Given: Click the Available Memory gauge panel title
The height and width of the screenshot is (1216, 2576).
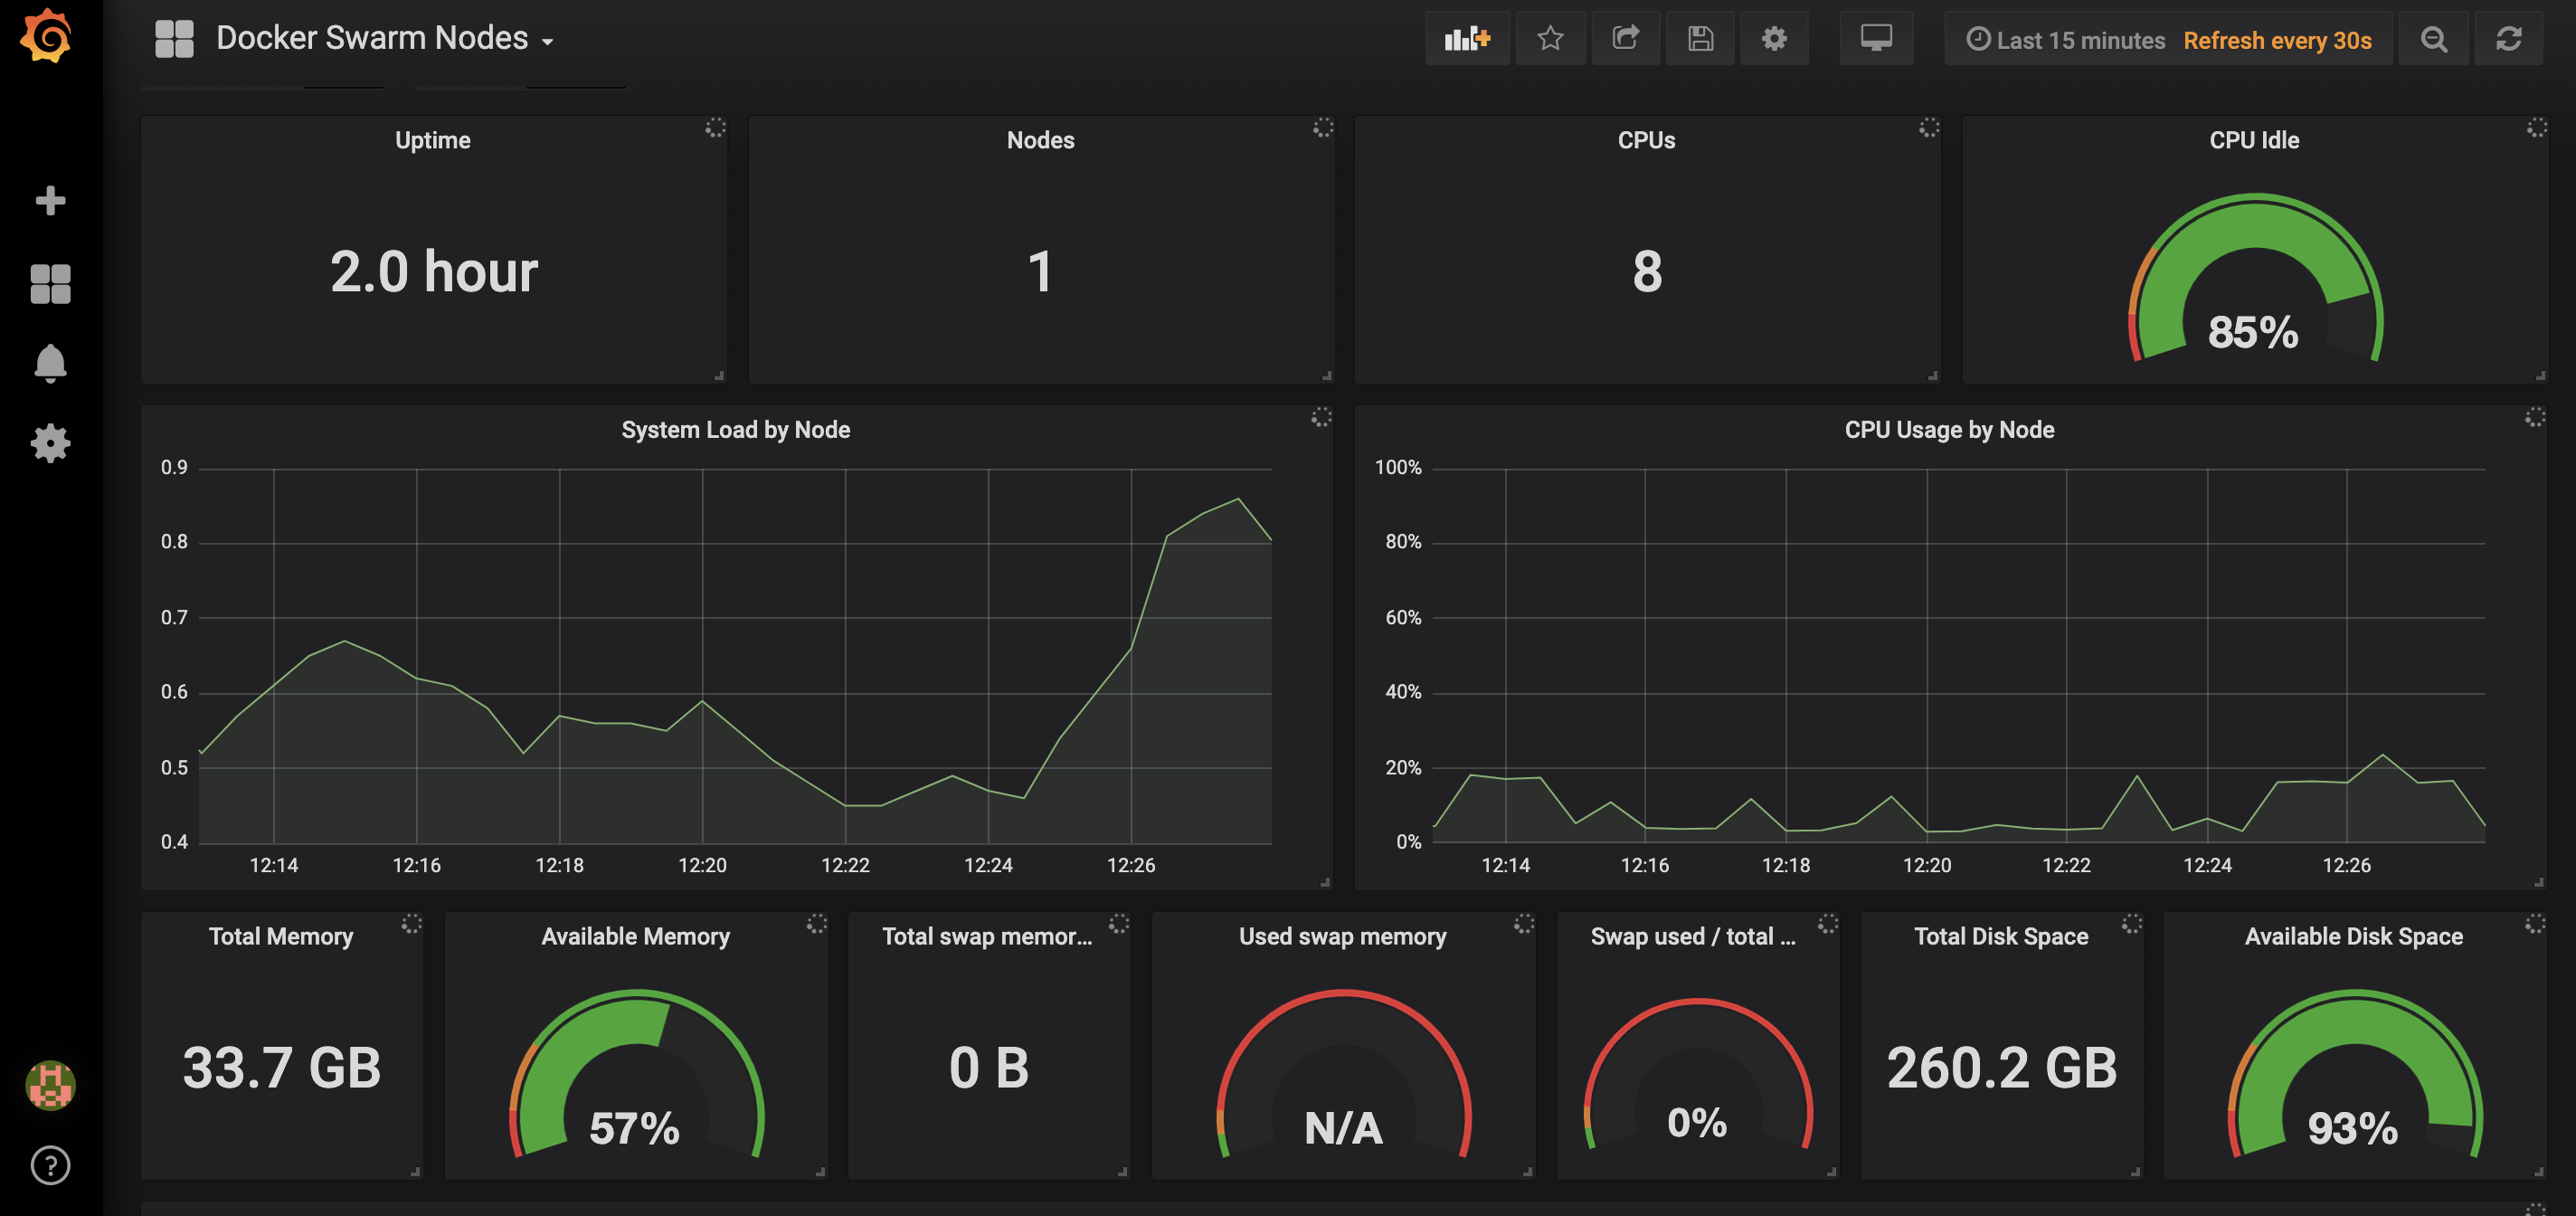Looking at the screenshot, I should pyautogui.click(x=635, y=936).
